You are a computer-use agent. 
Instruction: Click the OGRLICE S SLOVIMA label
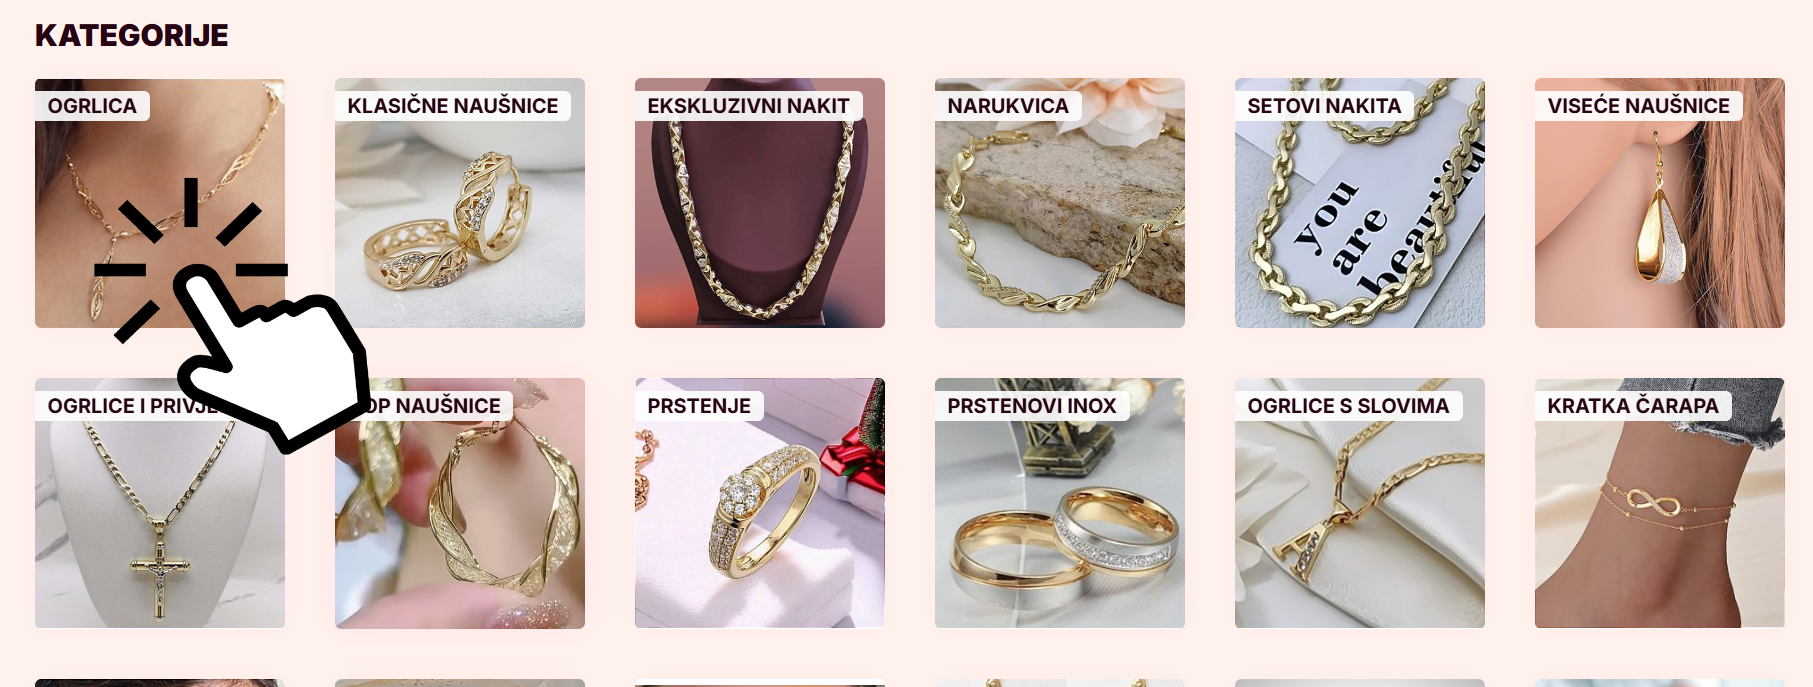click(x=1348, y=406)
